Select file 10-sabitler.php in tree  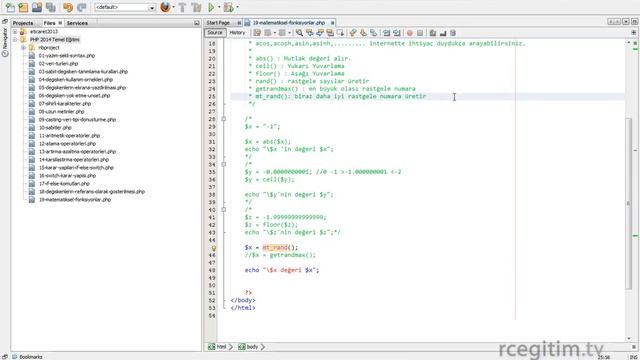coord(55,128)
